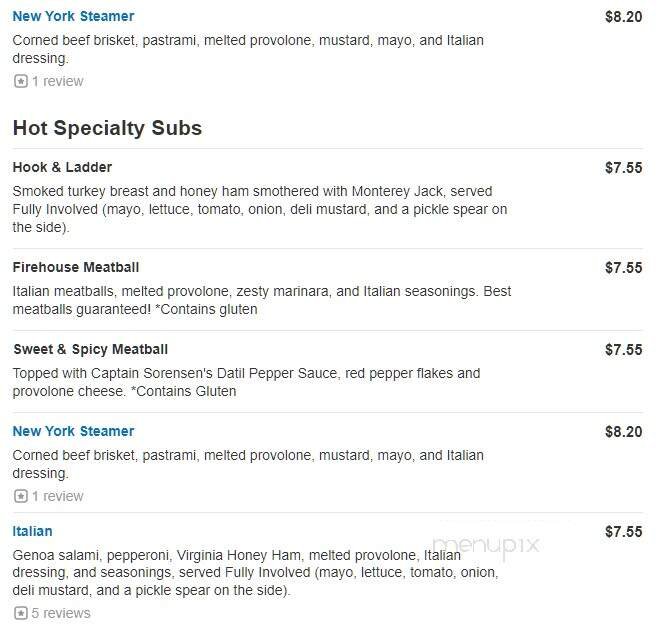
Task: Click the price next to Firehouse Meatball
Action: tap(623, 268)
